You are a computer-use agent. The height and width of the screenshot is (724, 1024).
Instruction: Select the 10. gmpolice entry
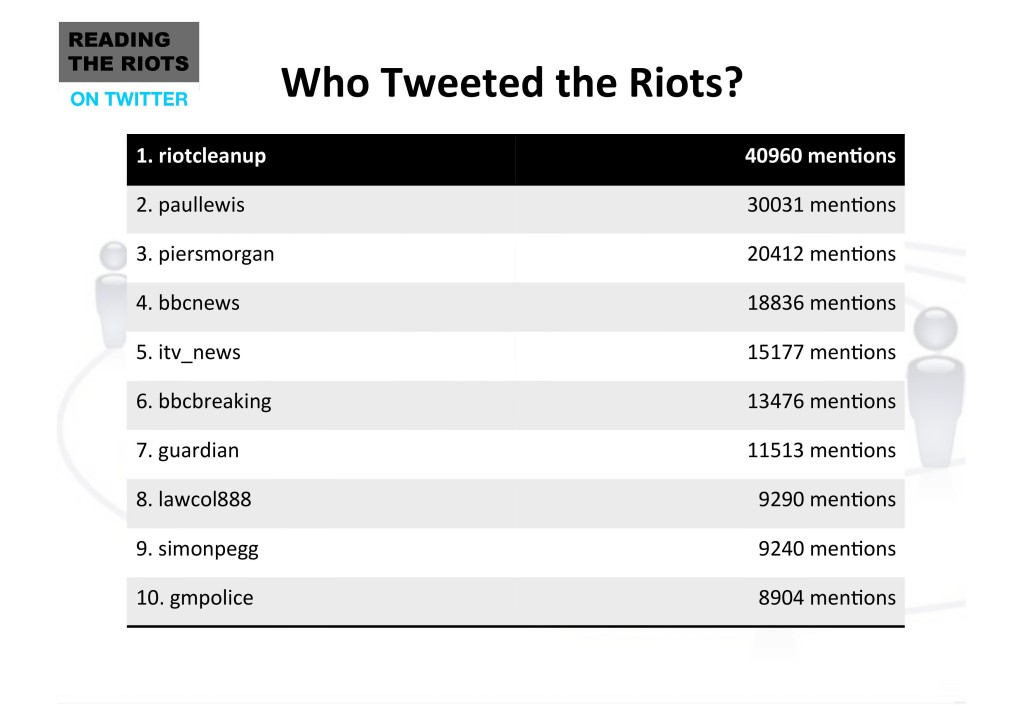(195, 598)
